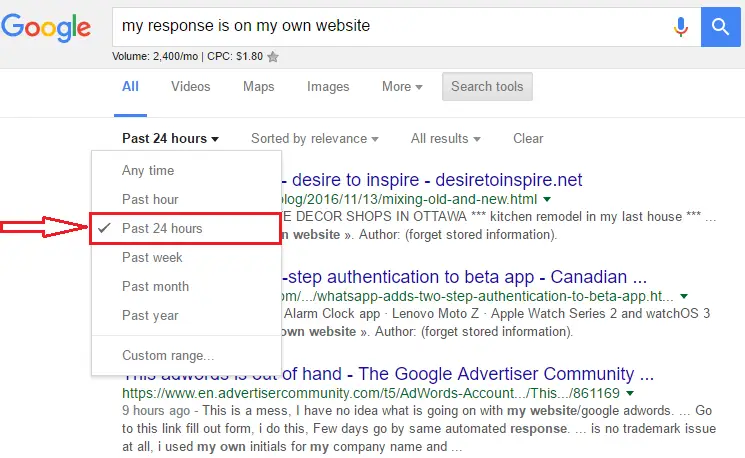Choose Past month time filter option
Viewport: 745px width, 458px height.
click(155, 287)
